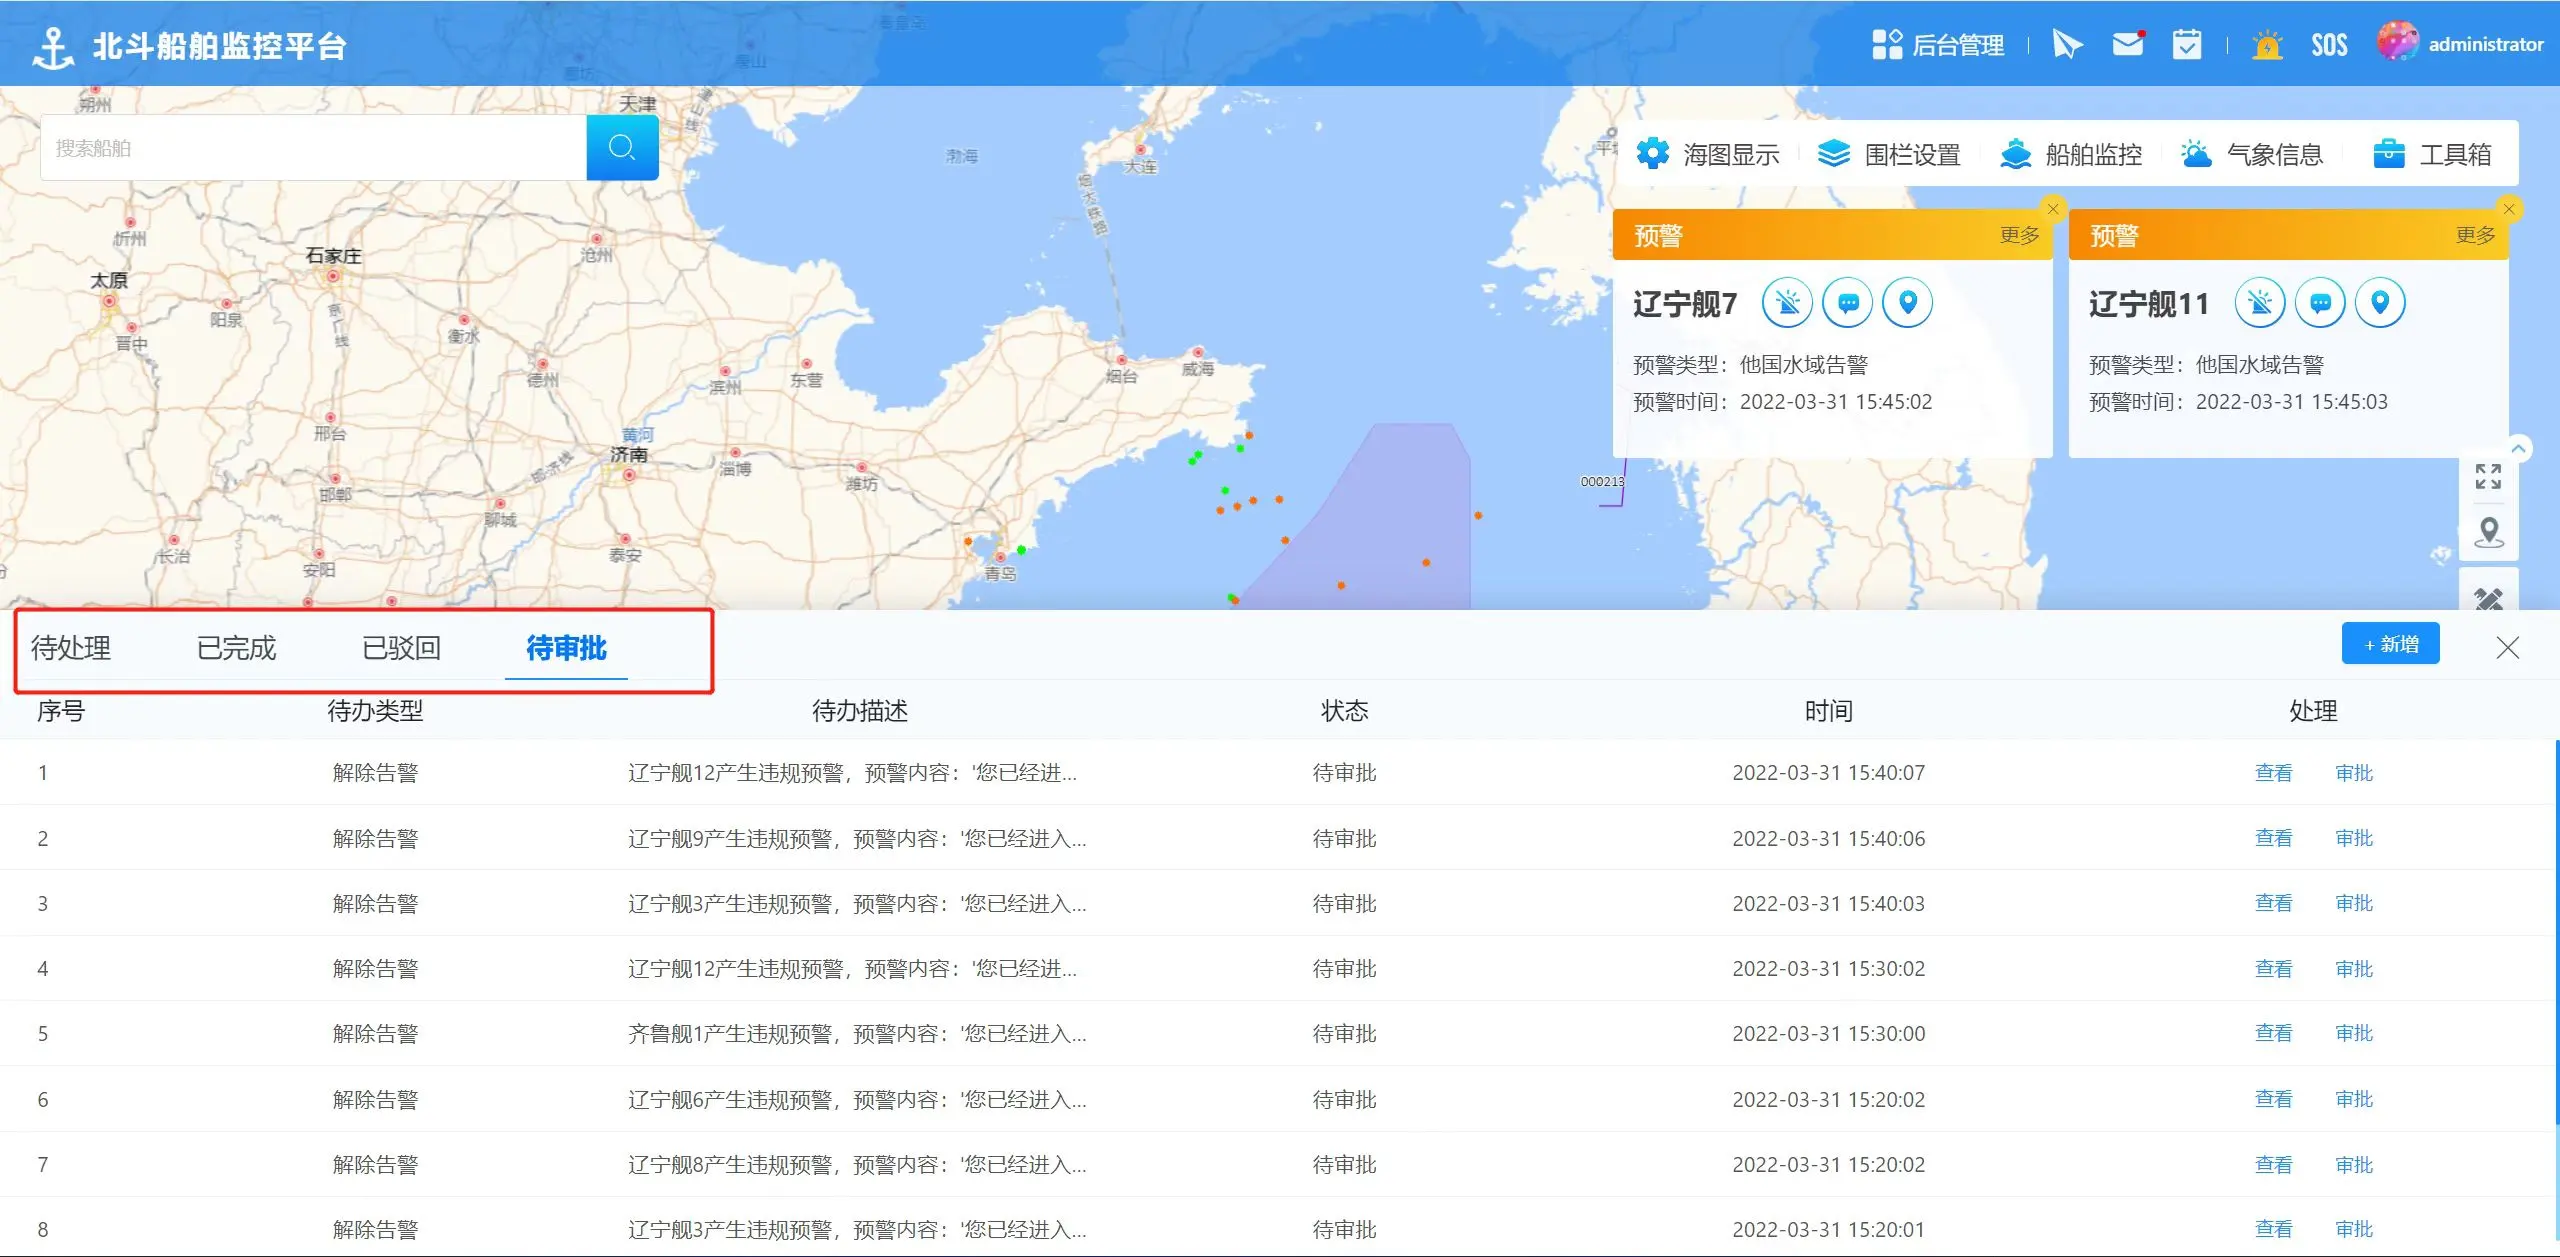Locate 辽宁舰11 on the map
The image size is (2560, 1257).
2380,303
